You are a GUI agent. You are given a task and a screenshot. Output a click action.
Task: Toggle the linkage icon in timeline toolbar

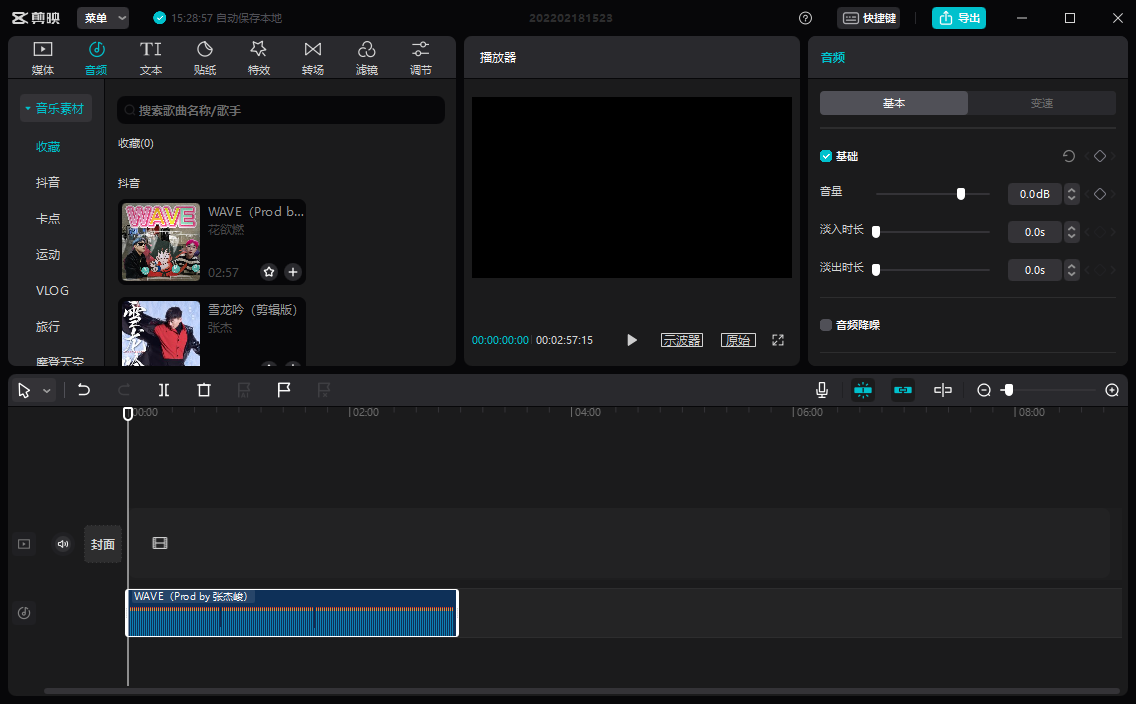click(x=903, y=390)
